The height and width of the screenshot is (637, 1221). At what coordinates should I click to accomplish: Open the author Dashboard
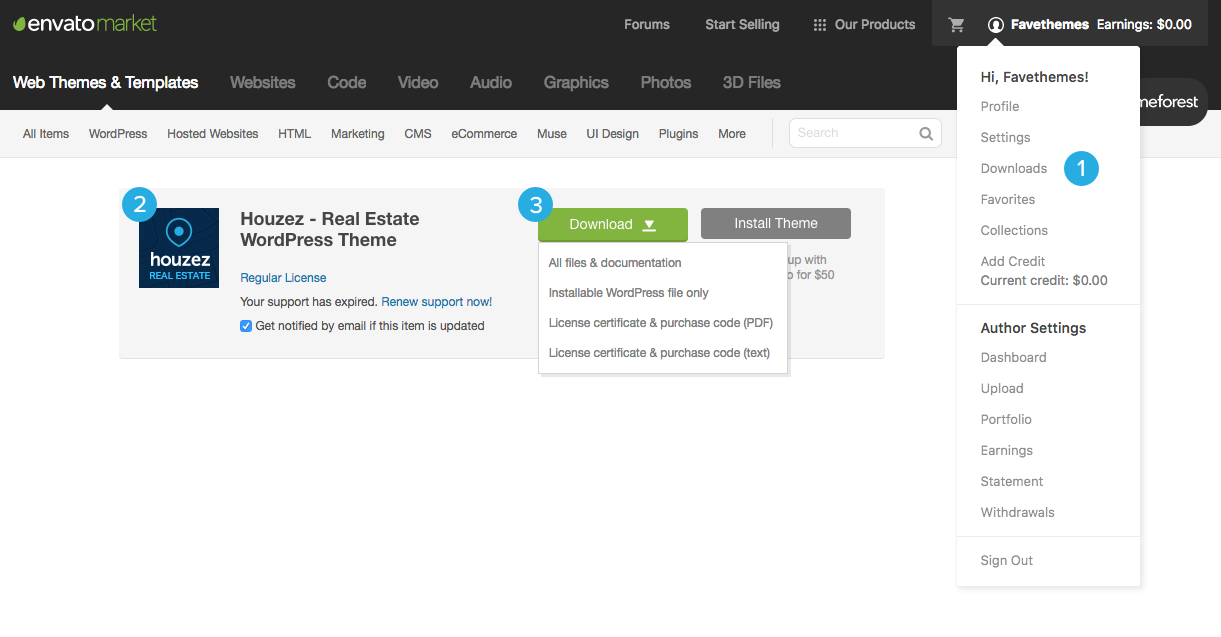click(1014, 358)
